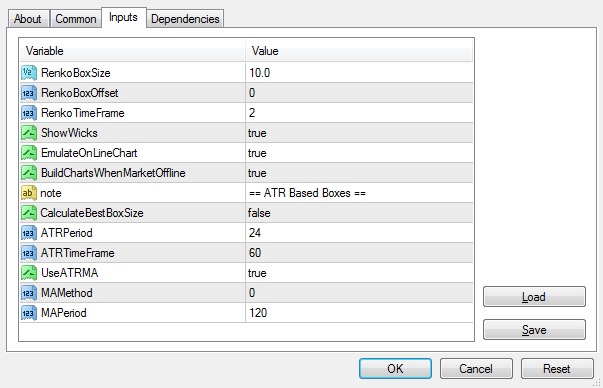
Task: Select the RenkoBoxOffset value cell
Action: pos(359,93)
